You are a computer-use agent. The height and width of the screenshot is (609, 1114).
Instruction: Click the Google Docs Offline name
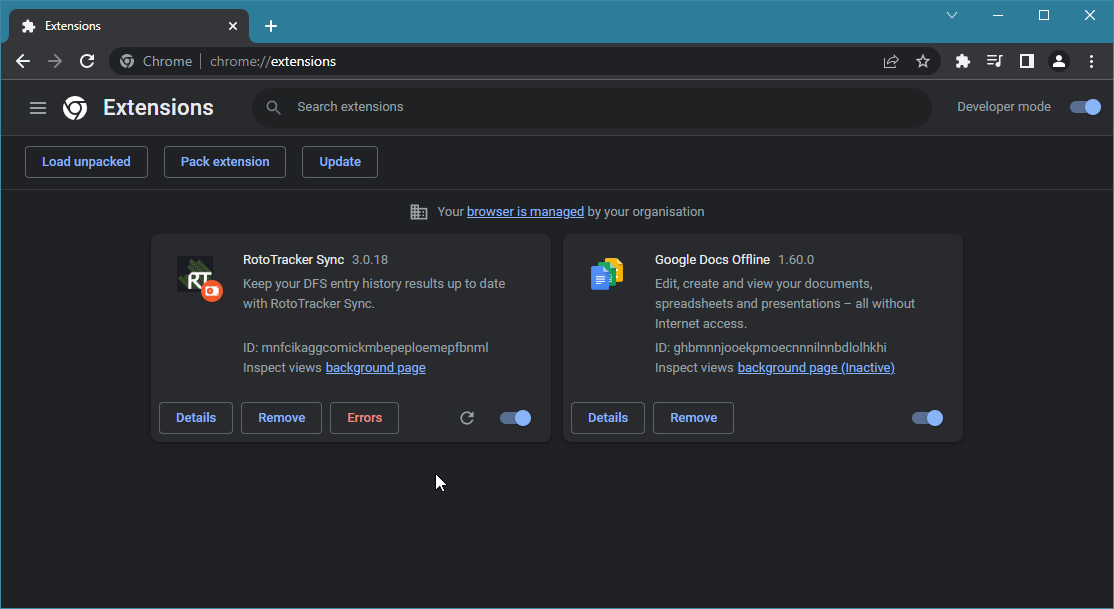tap(712, 260)
